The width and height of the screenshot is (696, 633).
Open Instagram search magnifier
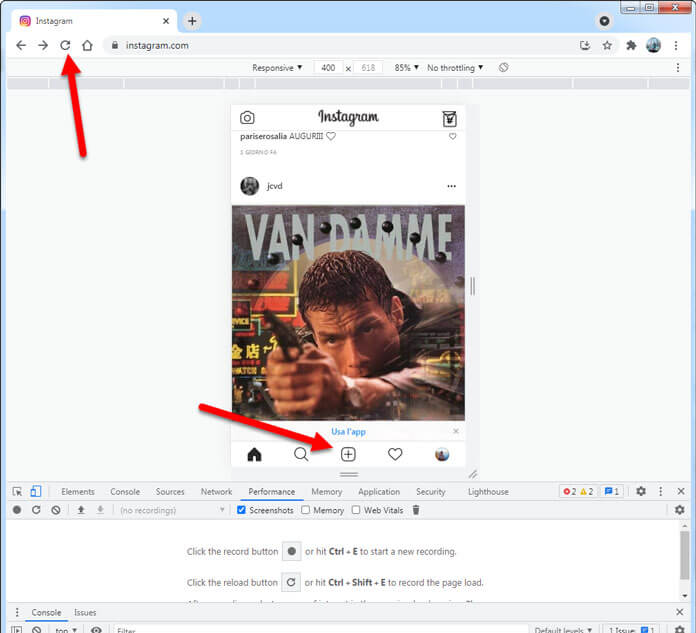point(301,454)
